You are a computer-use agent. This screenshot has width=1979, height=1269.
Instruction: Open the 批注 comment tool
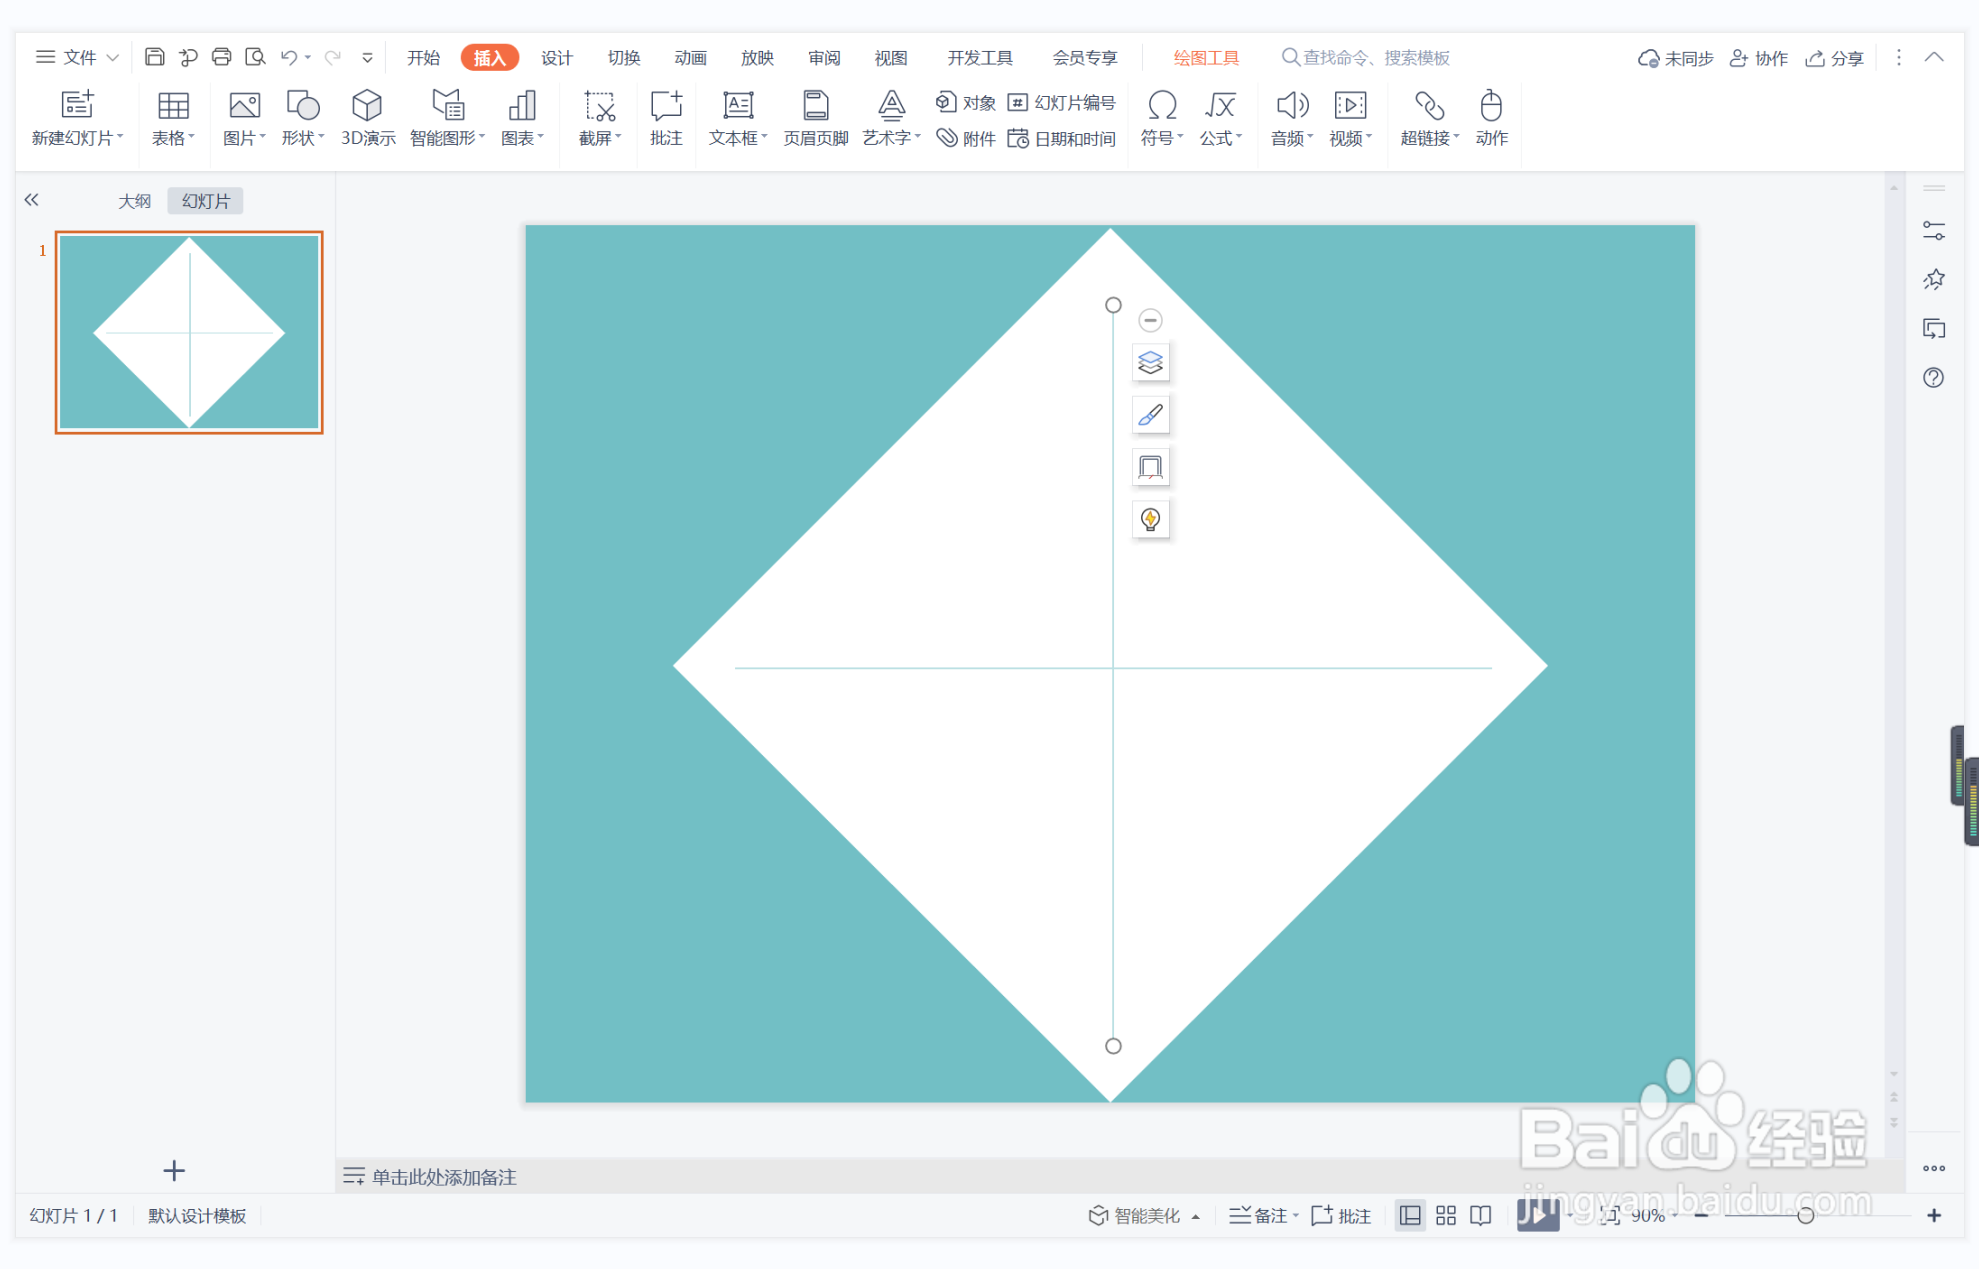pos(665,117)
